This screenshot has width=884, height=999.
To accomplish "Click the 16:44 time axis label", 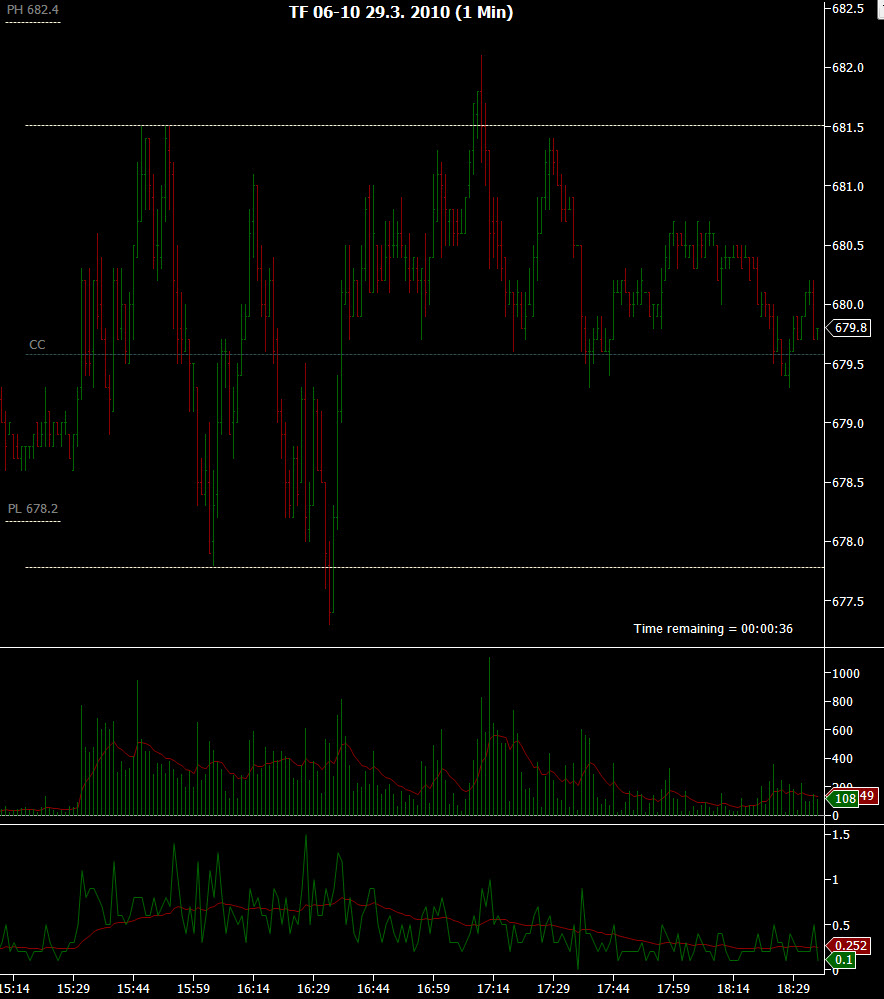I will (x=373, y=989).
